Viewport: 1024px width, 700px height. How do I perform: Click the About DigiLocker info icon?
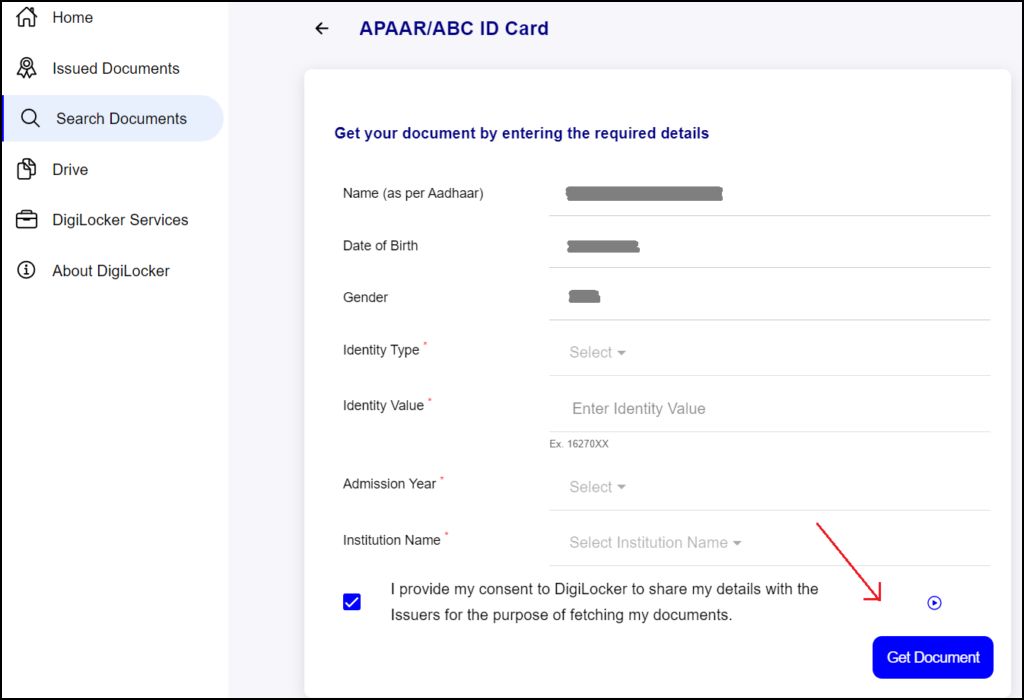(26, 270)
